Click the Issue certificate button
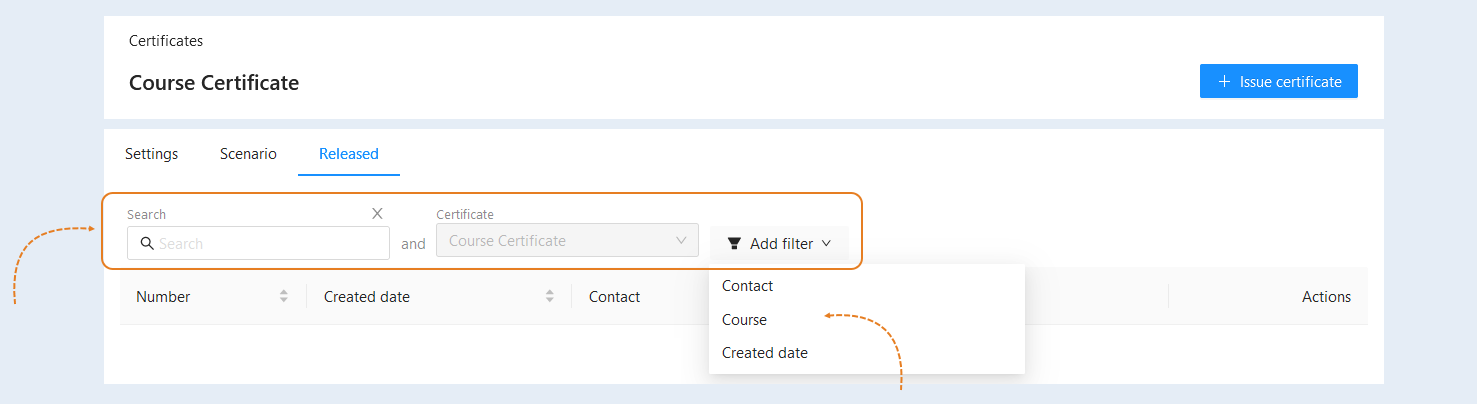This screenshot has height=404, width=1477. point(1279,82)
